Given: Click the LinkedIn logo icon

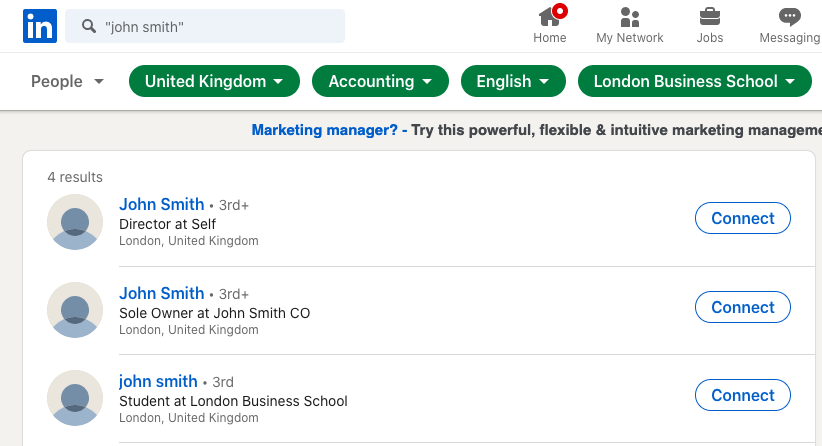Looking at the screenshot, I should coord(40,26).
